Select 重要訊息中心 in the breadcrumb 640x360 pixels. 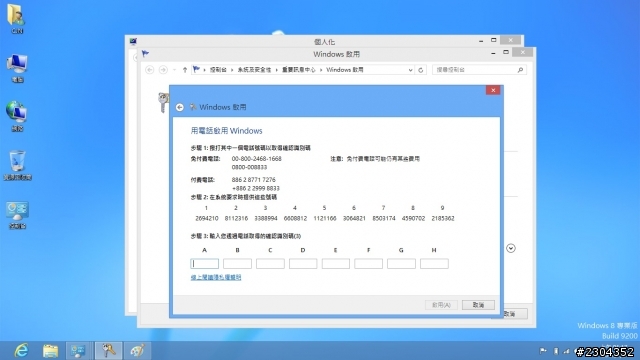(x=299, y=70)
